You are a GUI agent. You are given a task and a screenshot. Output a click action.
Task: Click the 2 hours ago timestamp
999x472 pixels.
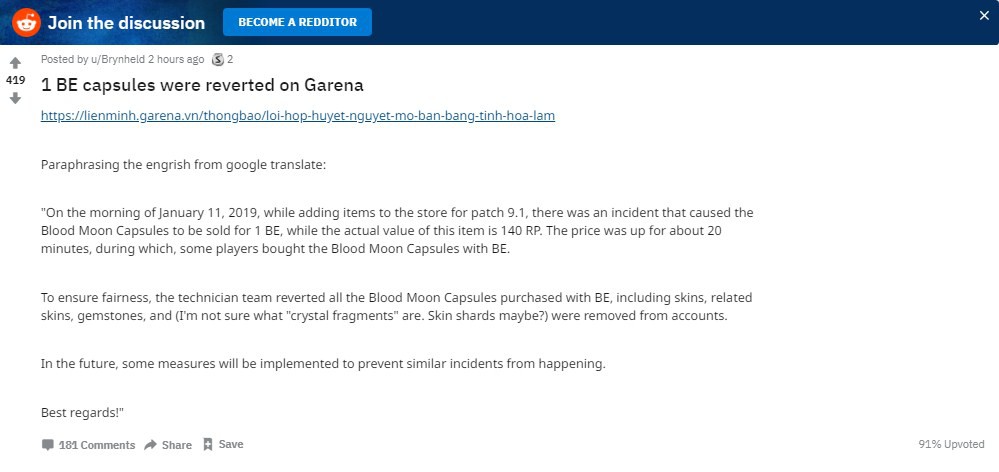coord(176,59)
